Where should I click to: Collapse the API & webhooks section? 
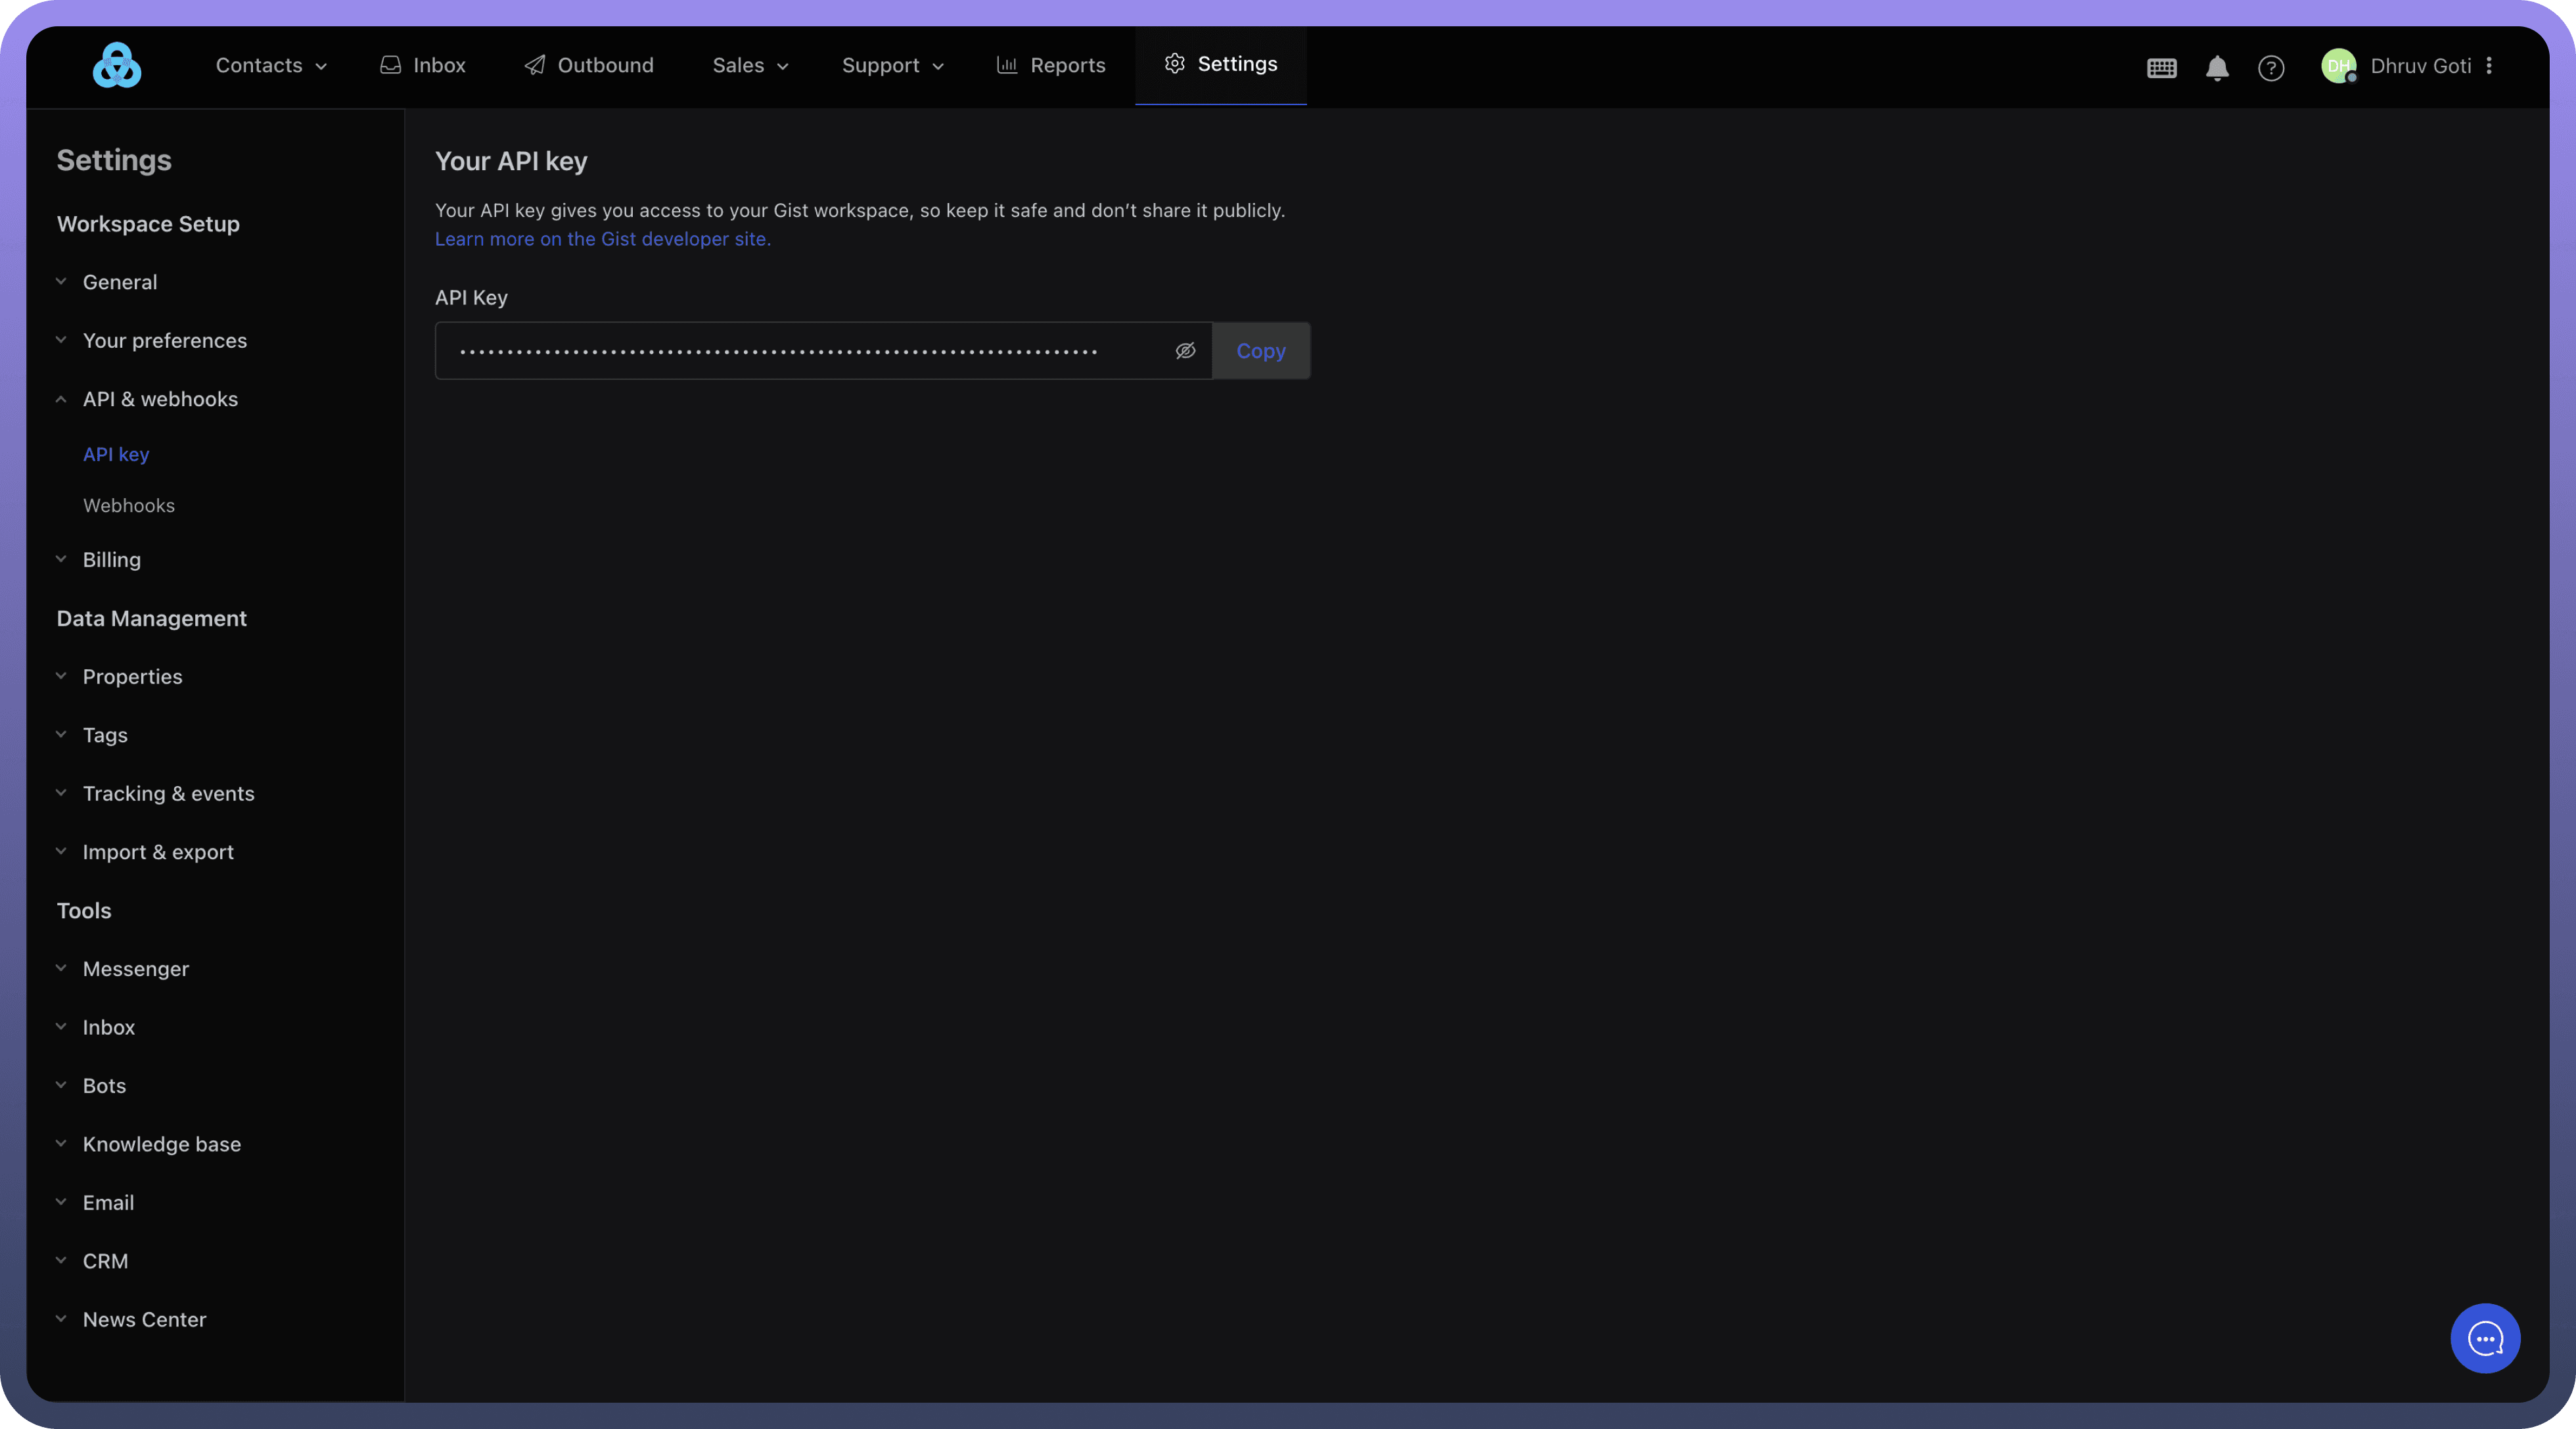(160, 399)
